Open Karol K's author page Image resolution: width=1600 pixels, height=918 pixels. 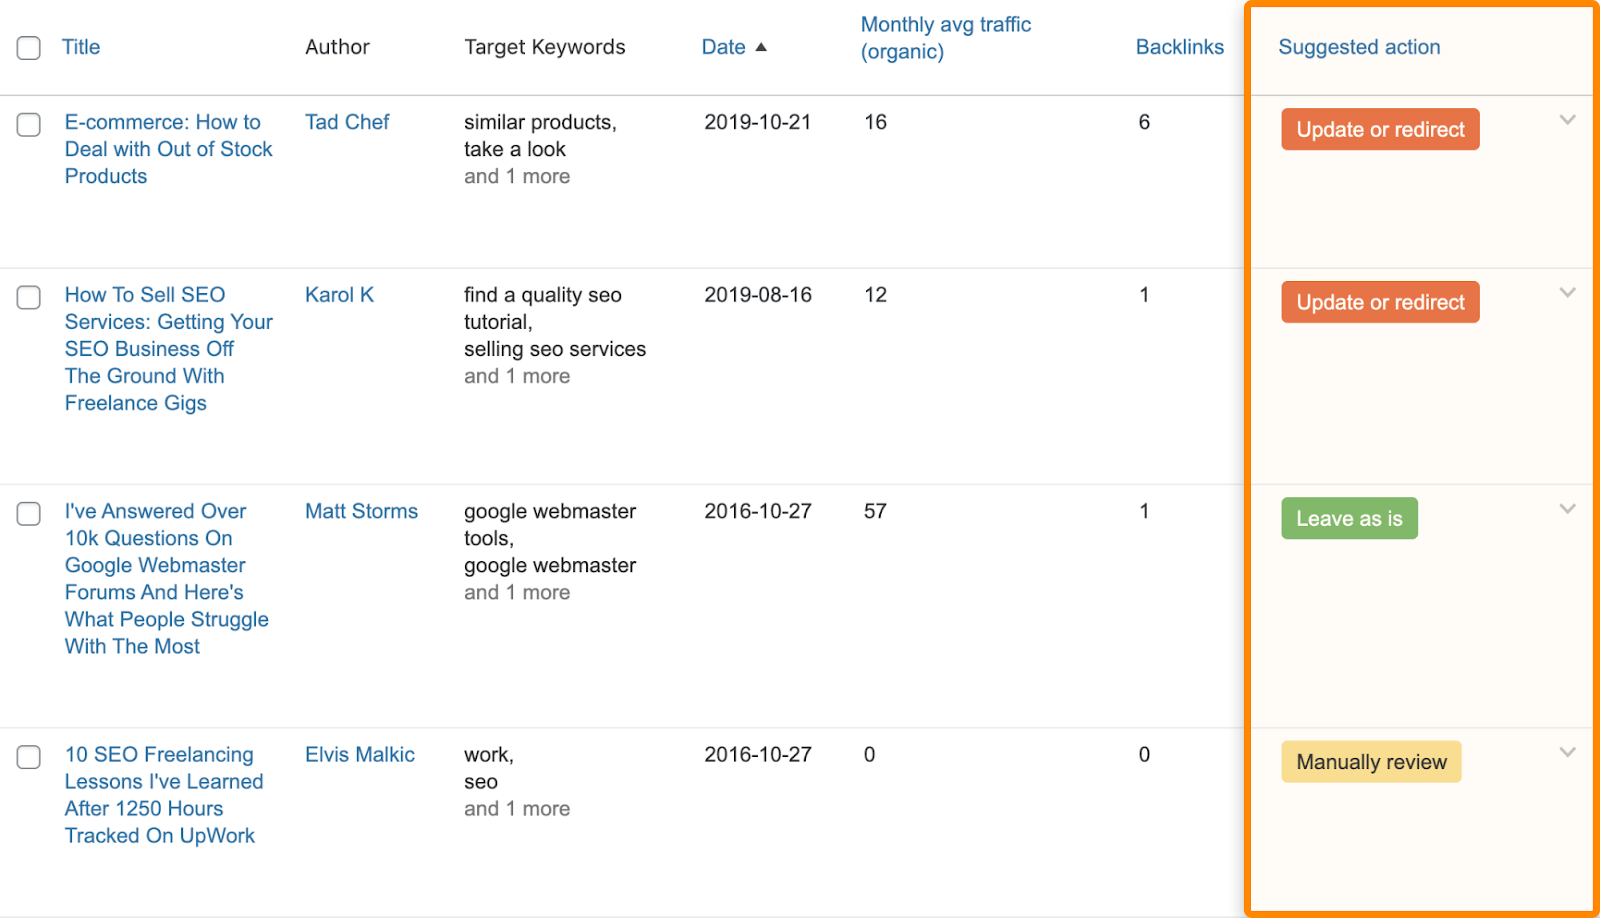(x=339, y=294)
